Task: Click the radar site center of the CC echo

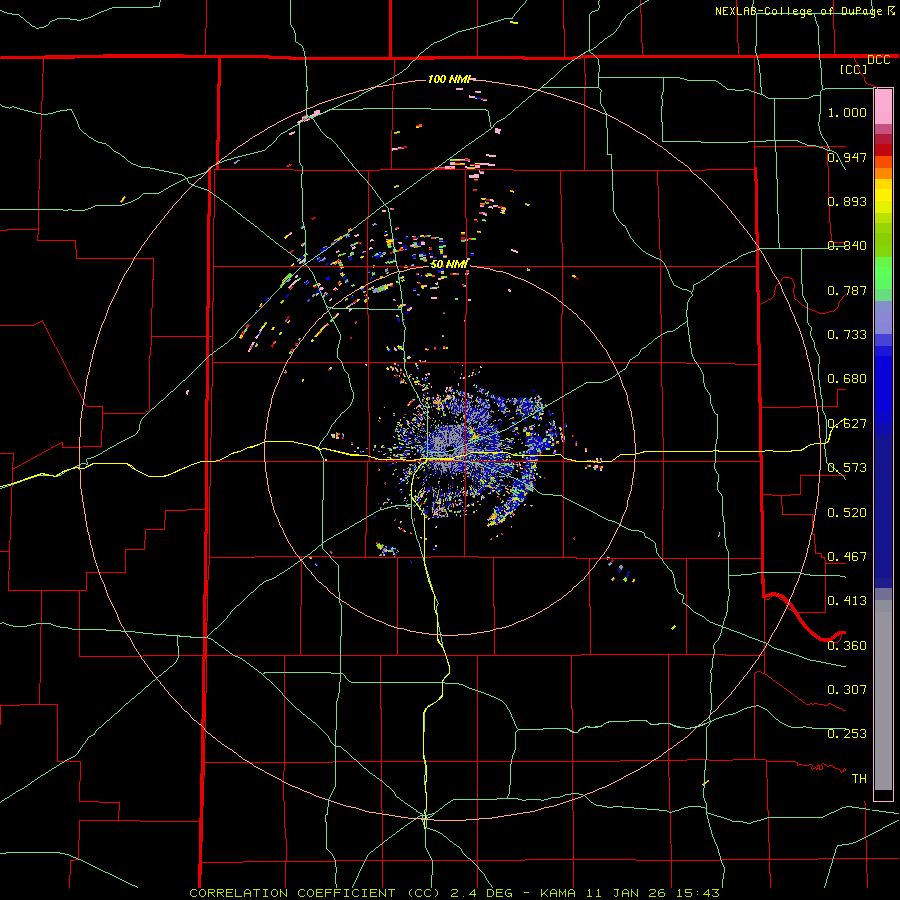Action: [x=450, y=449]
